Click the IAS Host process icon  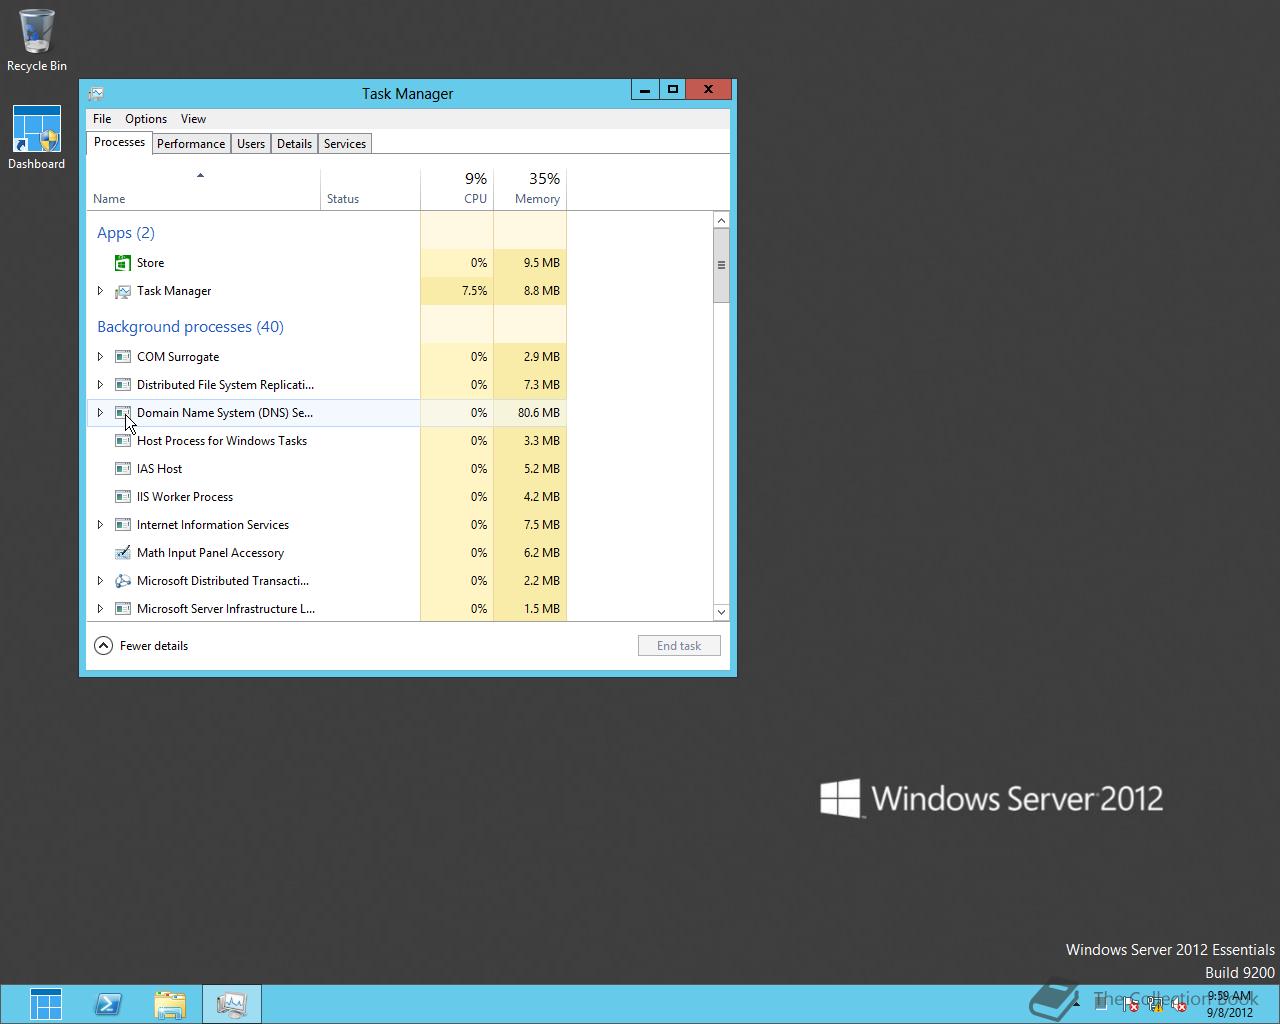coord(123,469)
